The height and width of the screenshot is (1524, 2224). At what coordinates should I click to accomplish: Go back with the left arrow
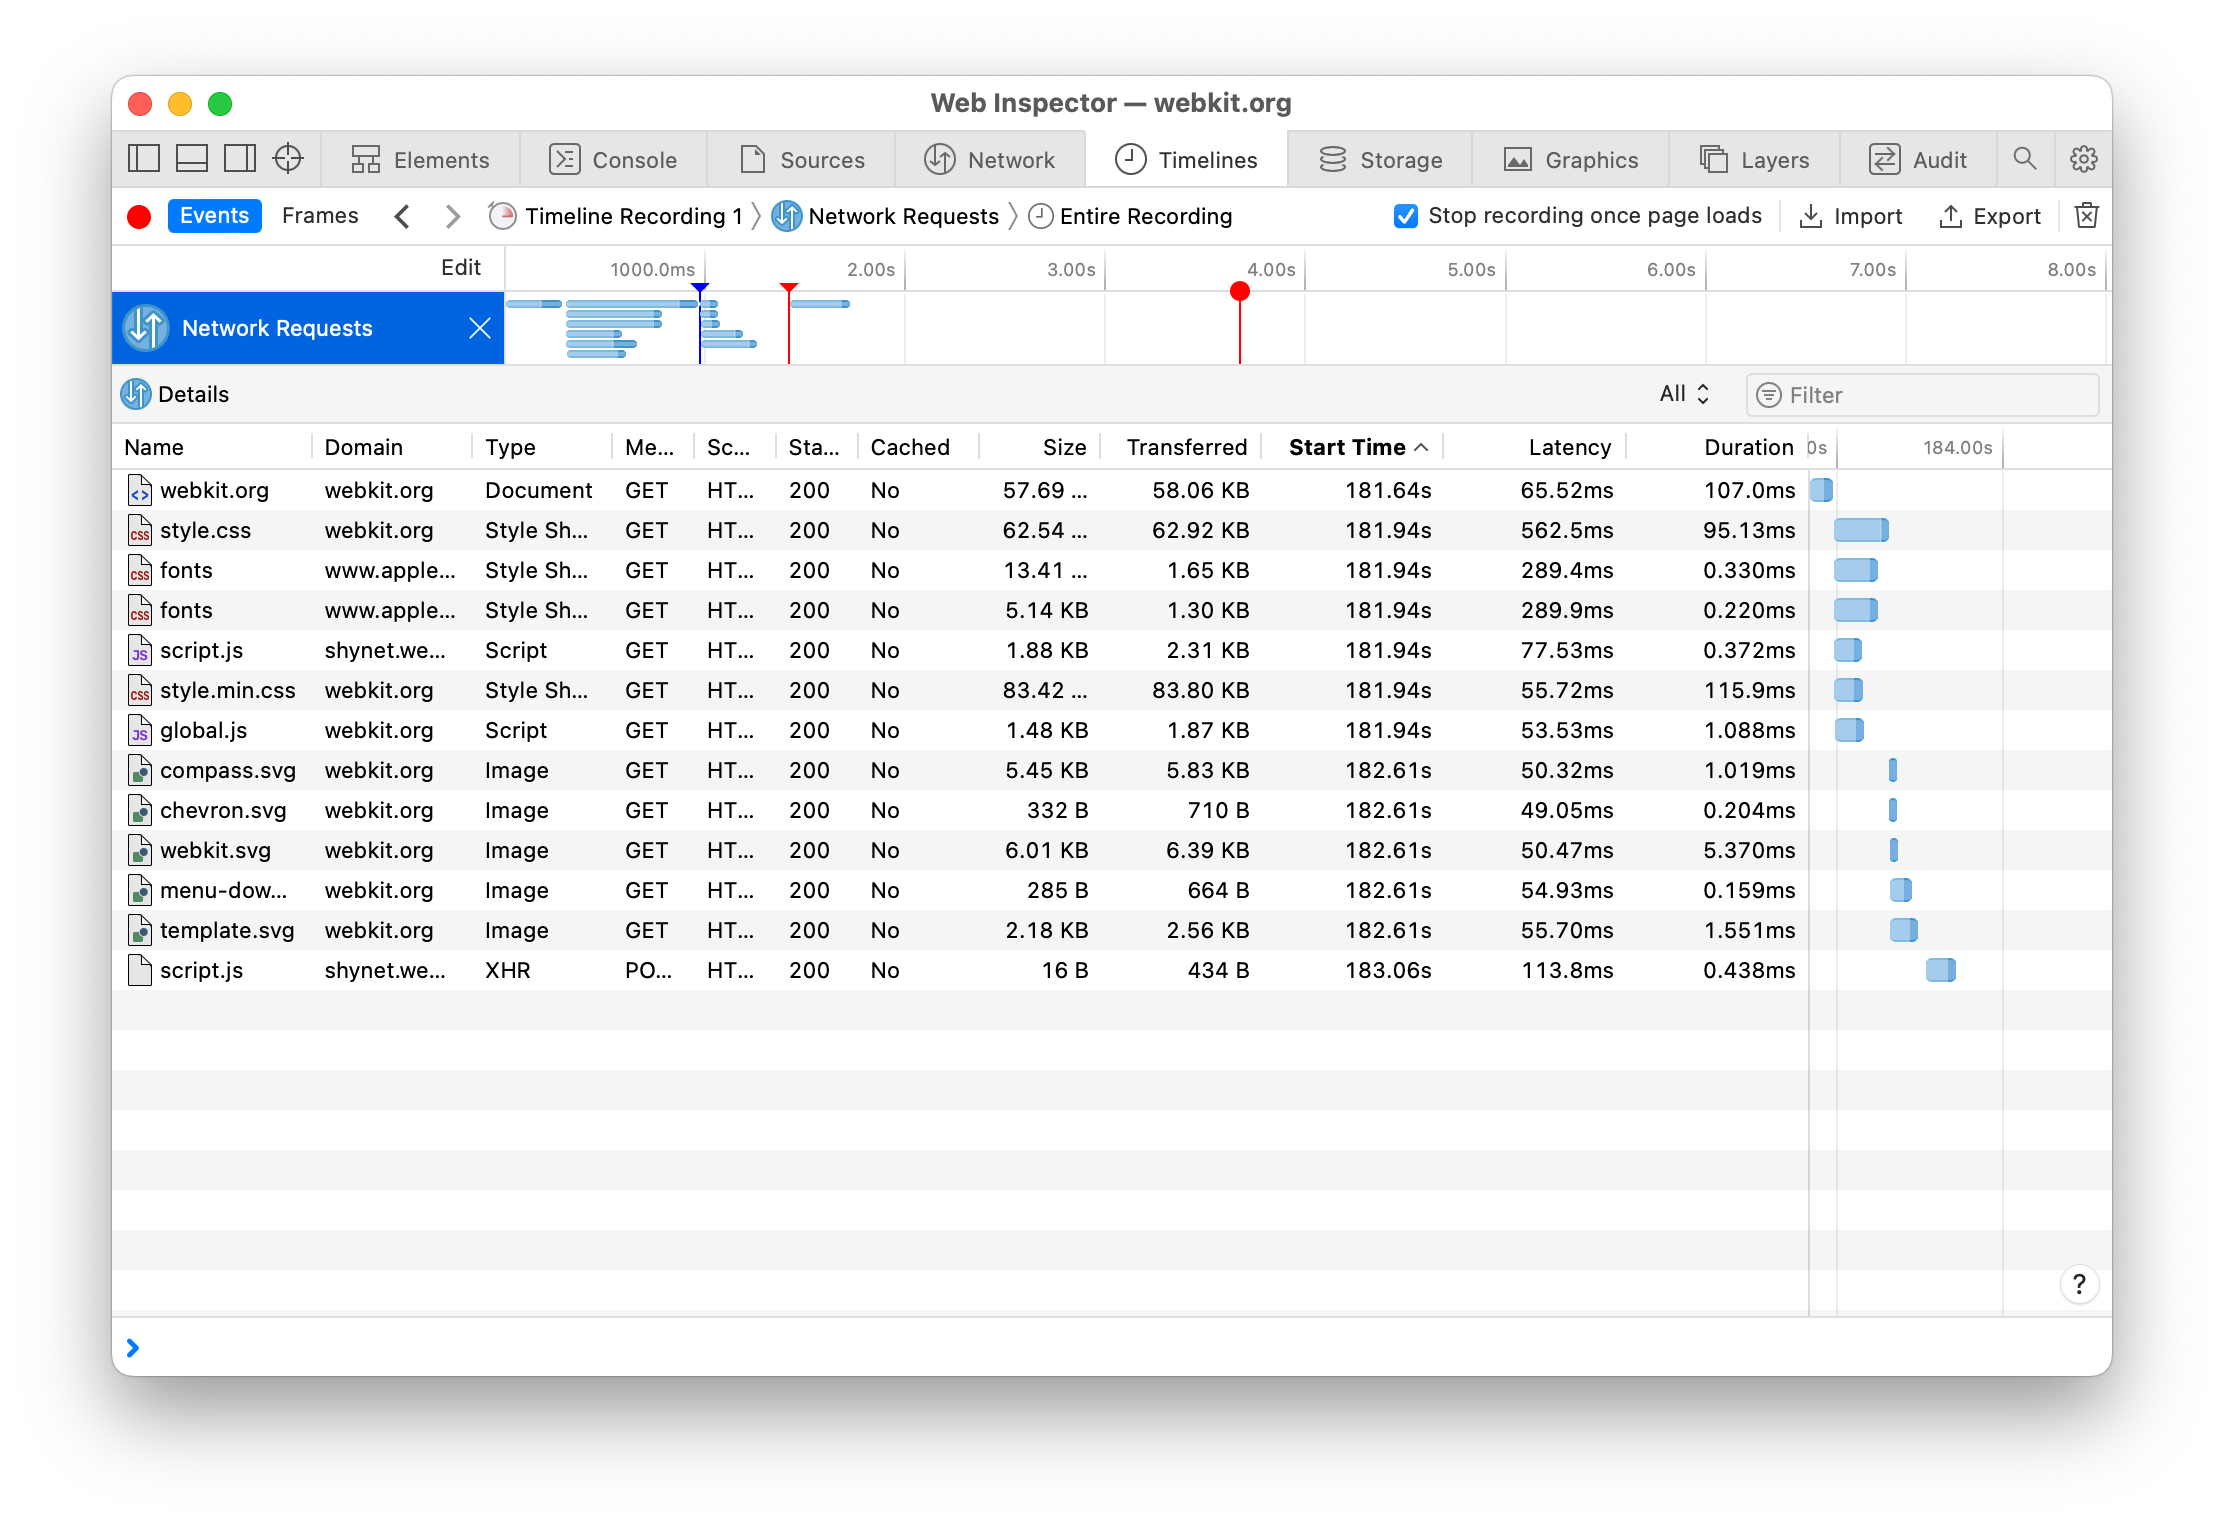tap(402, 216)
